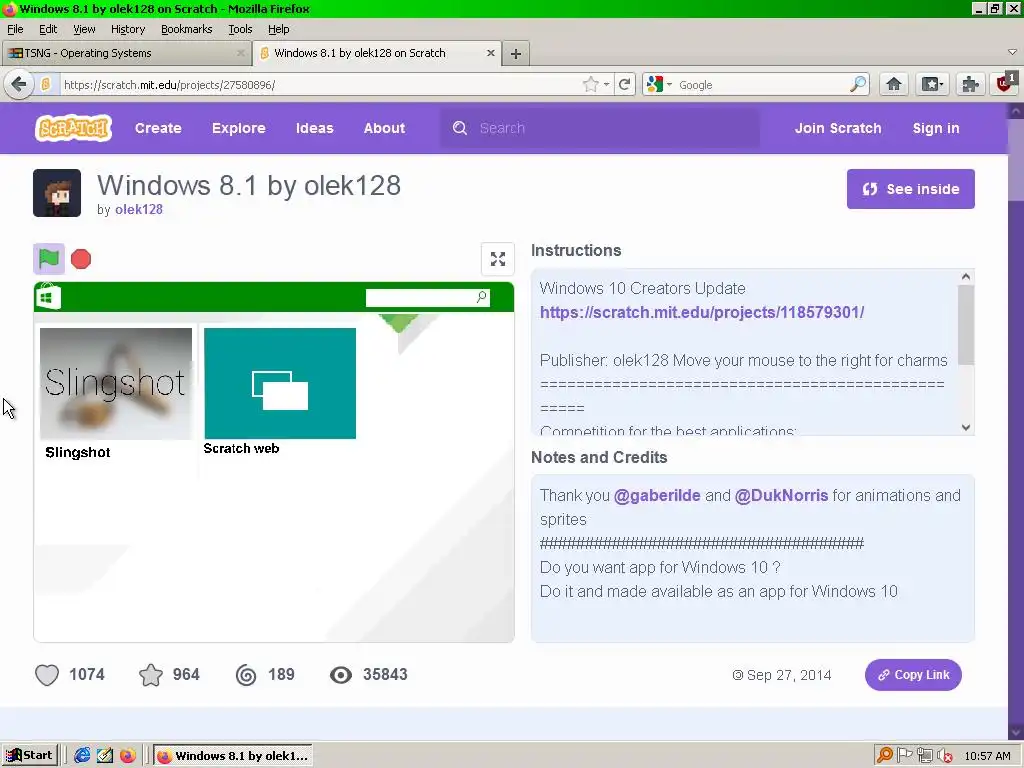The height and width of the screenshot is (768, 1024).
Task: Click the views eye icon
Action: [x=341, y=675]
